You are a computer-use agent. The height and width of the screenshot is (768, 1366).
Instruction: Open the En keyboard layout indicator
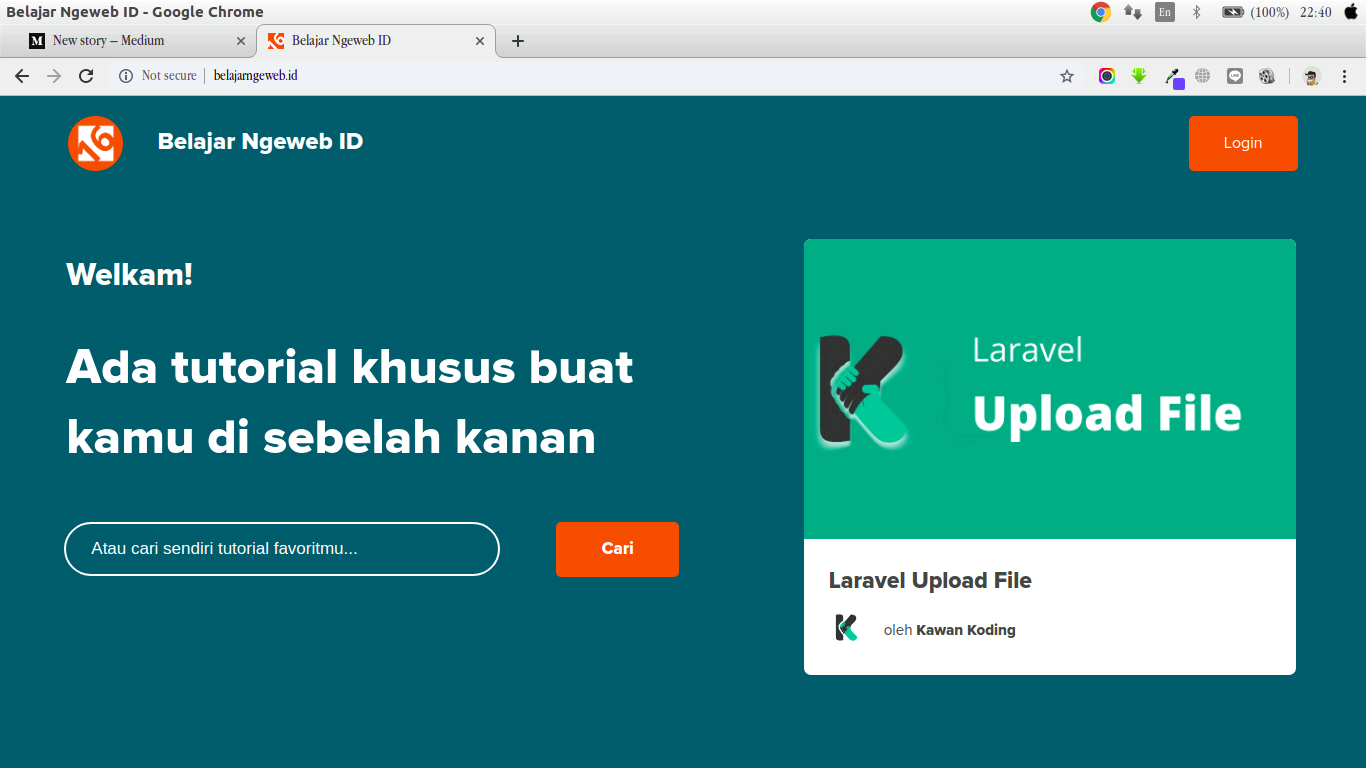pyautogui.click(x=1165, y=12)
